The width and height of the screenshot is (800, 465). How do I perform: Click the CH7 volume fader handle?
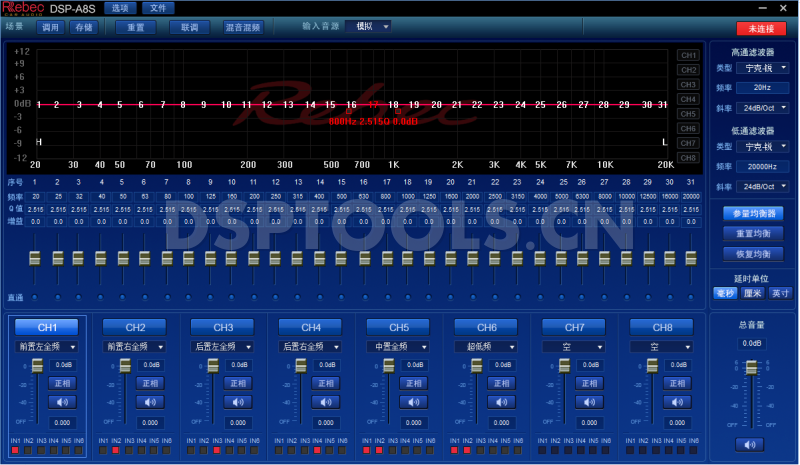click(x=564, y=365)
